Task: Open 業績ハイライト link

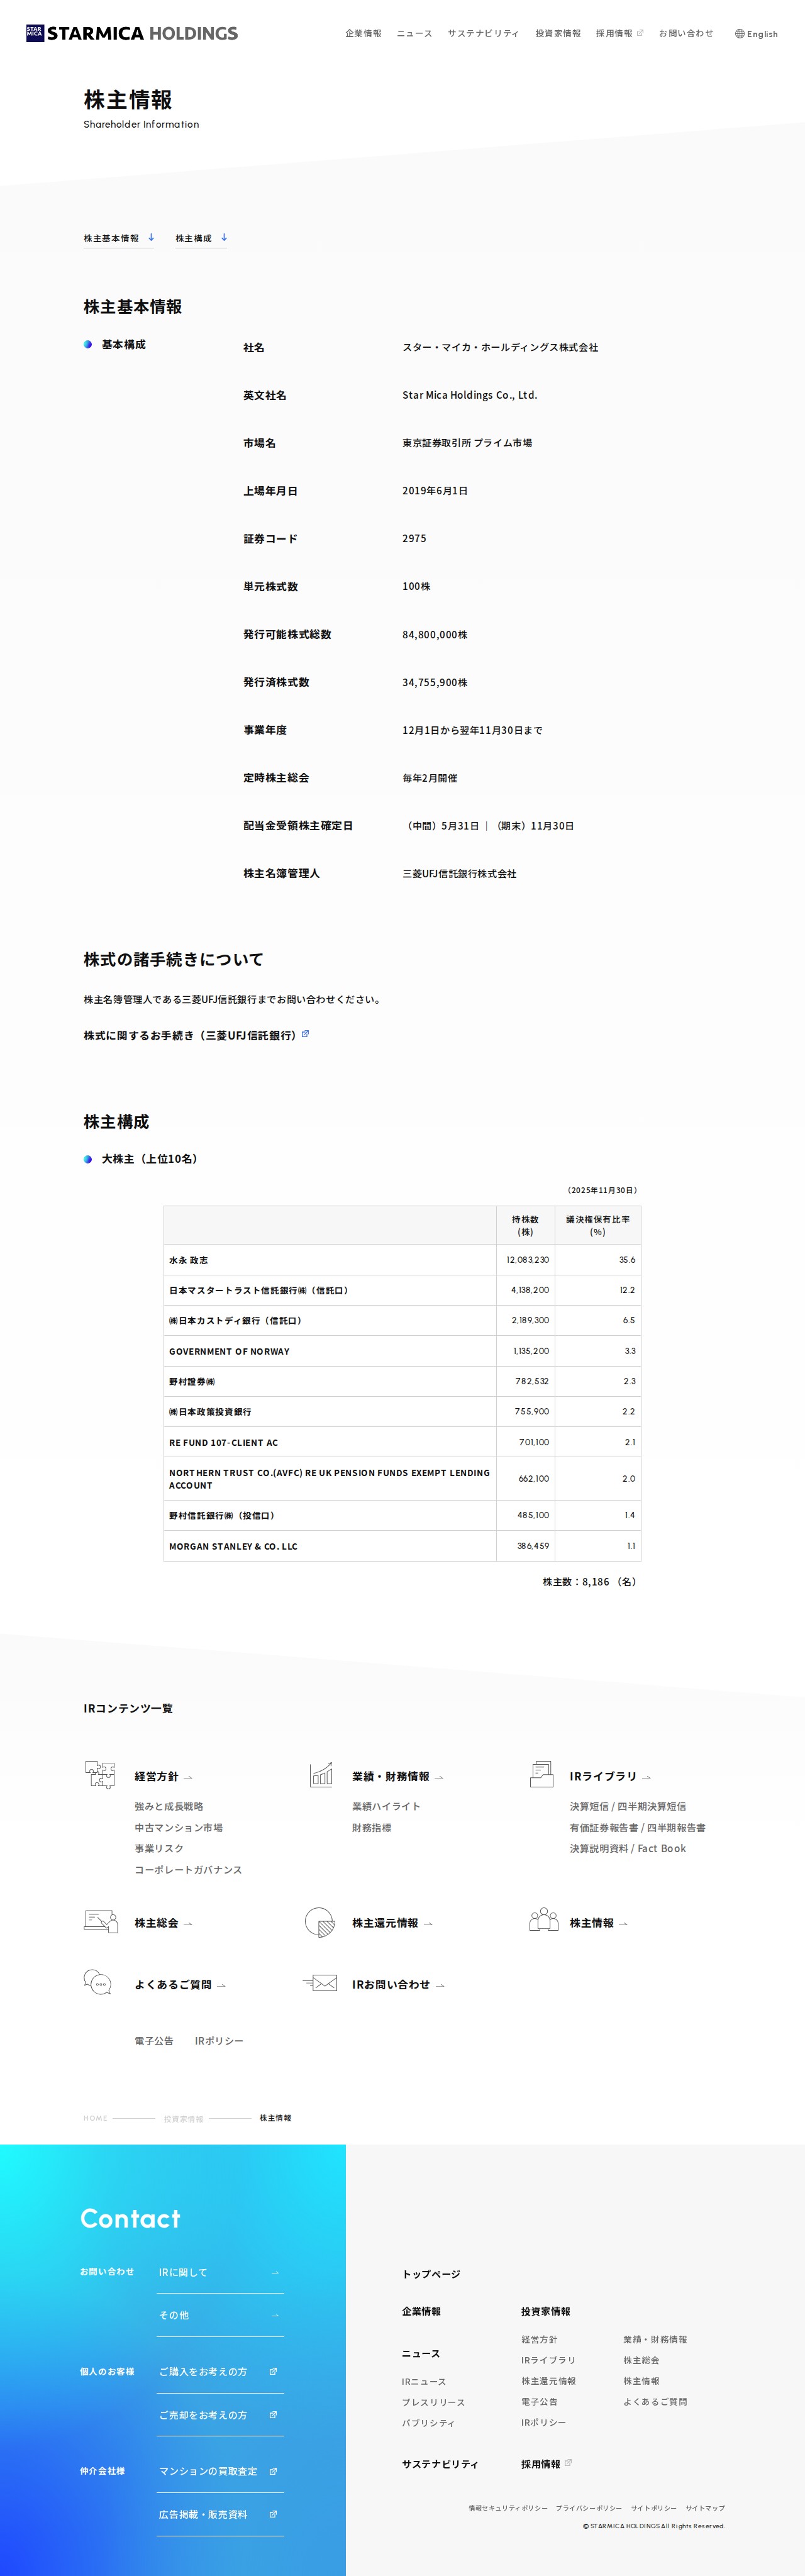Action: pyautogui.click(x=386, y=1806)
